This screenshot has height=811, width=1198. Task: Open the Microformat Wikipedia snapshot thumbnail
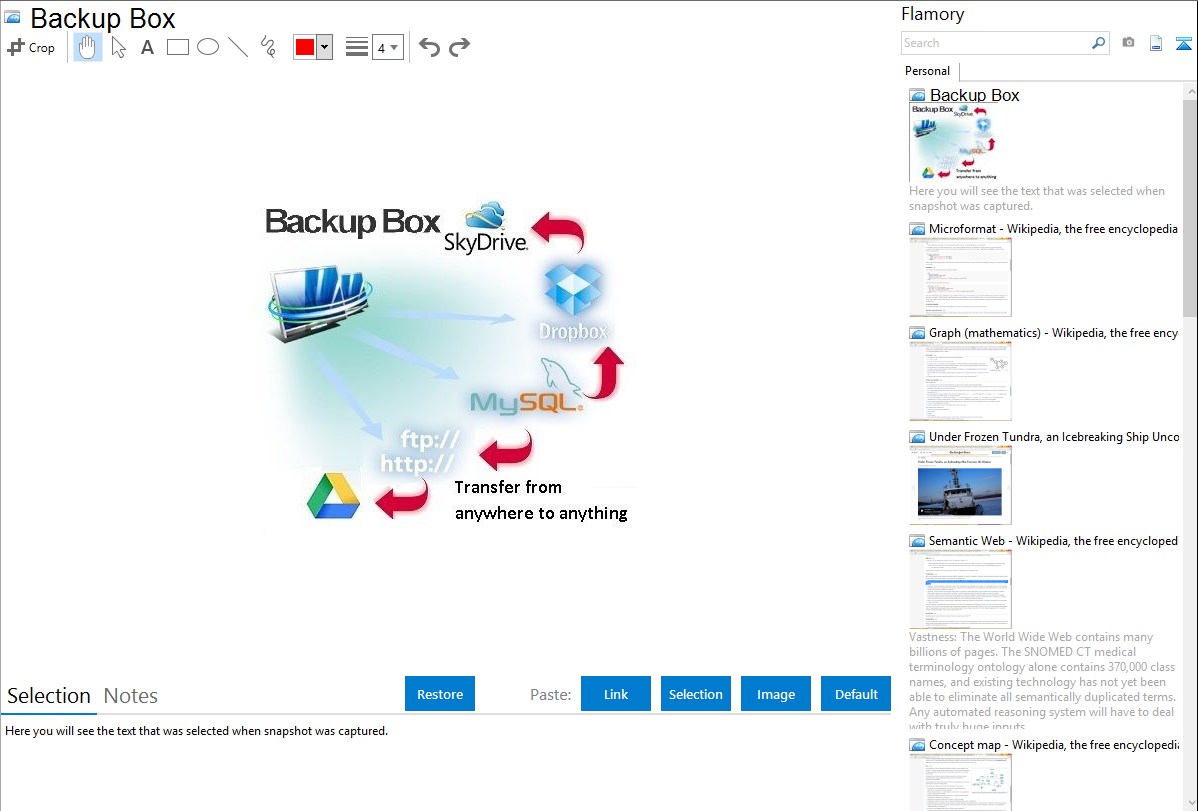960,277
